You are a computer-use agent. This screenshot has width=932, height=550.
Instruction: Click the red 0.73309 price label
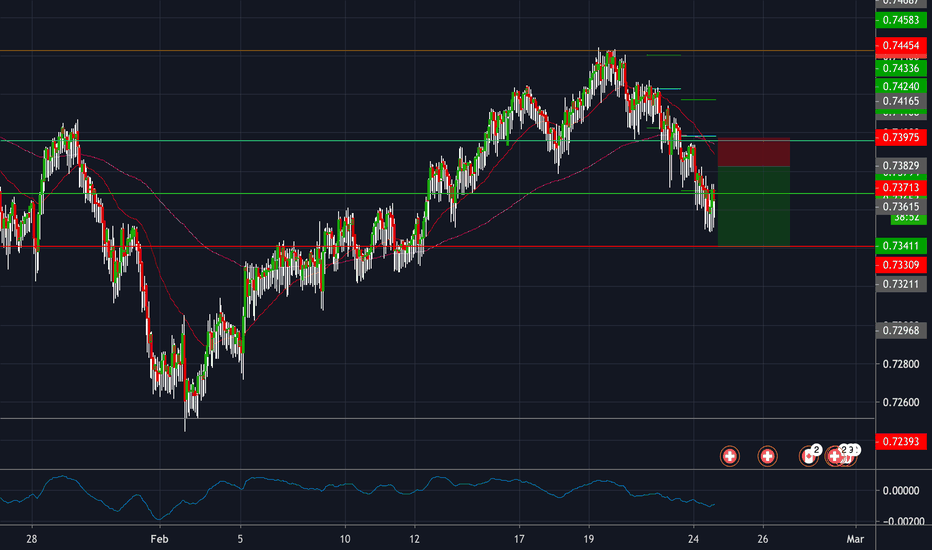[900, 265]
